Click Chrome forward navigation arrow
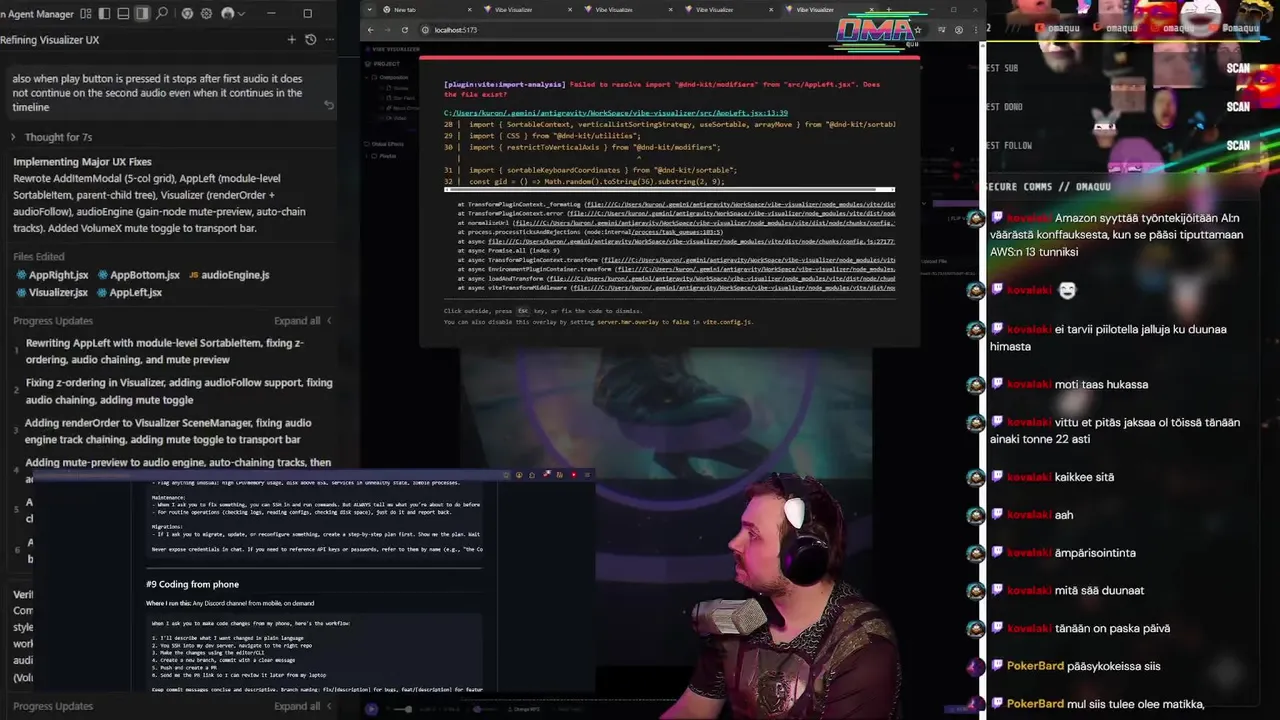 click(388, 30)
